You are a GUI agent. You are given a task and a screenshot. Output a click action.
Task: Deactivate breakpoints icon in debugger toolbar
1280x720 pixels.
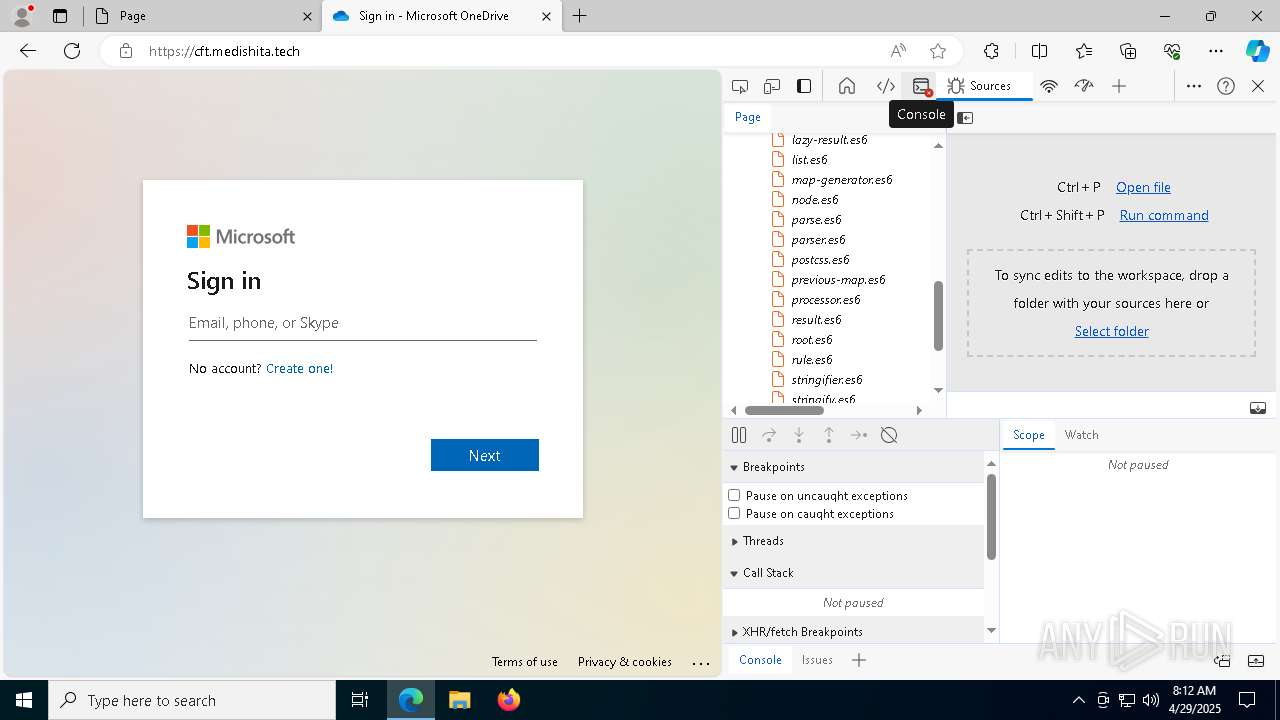coord(889,435)
